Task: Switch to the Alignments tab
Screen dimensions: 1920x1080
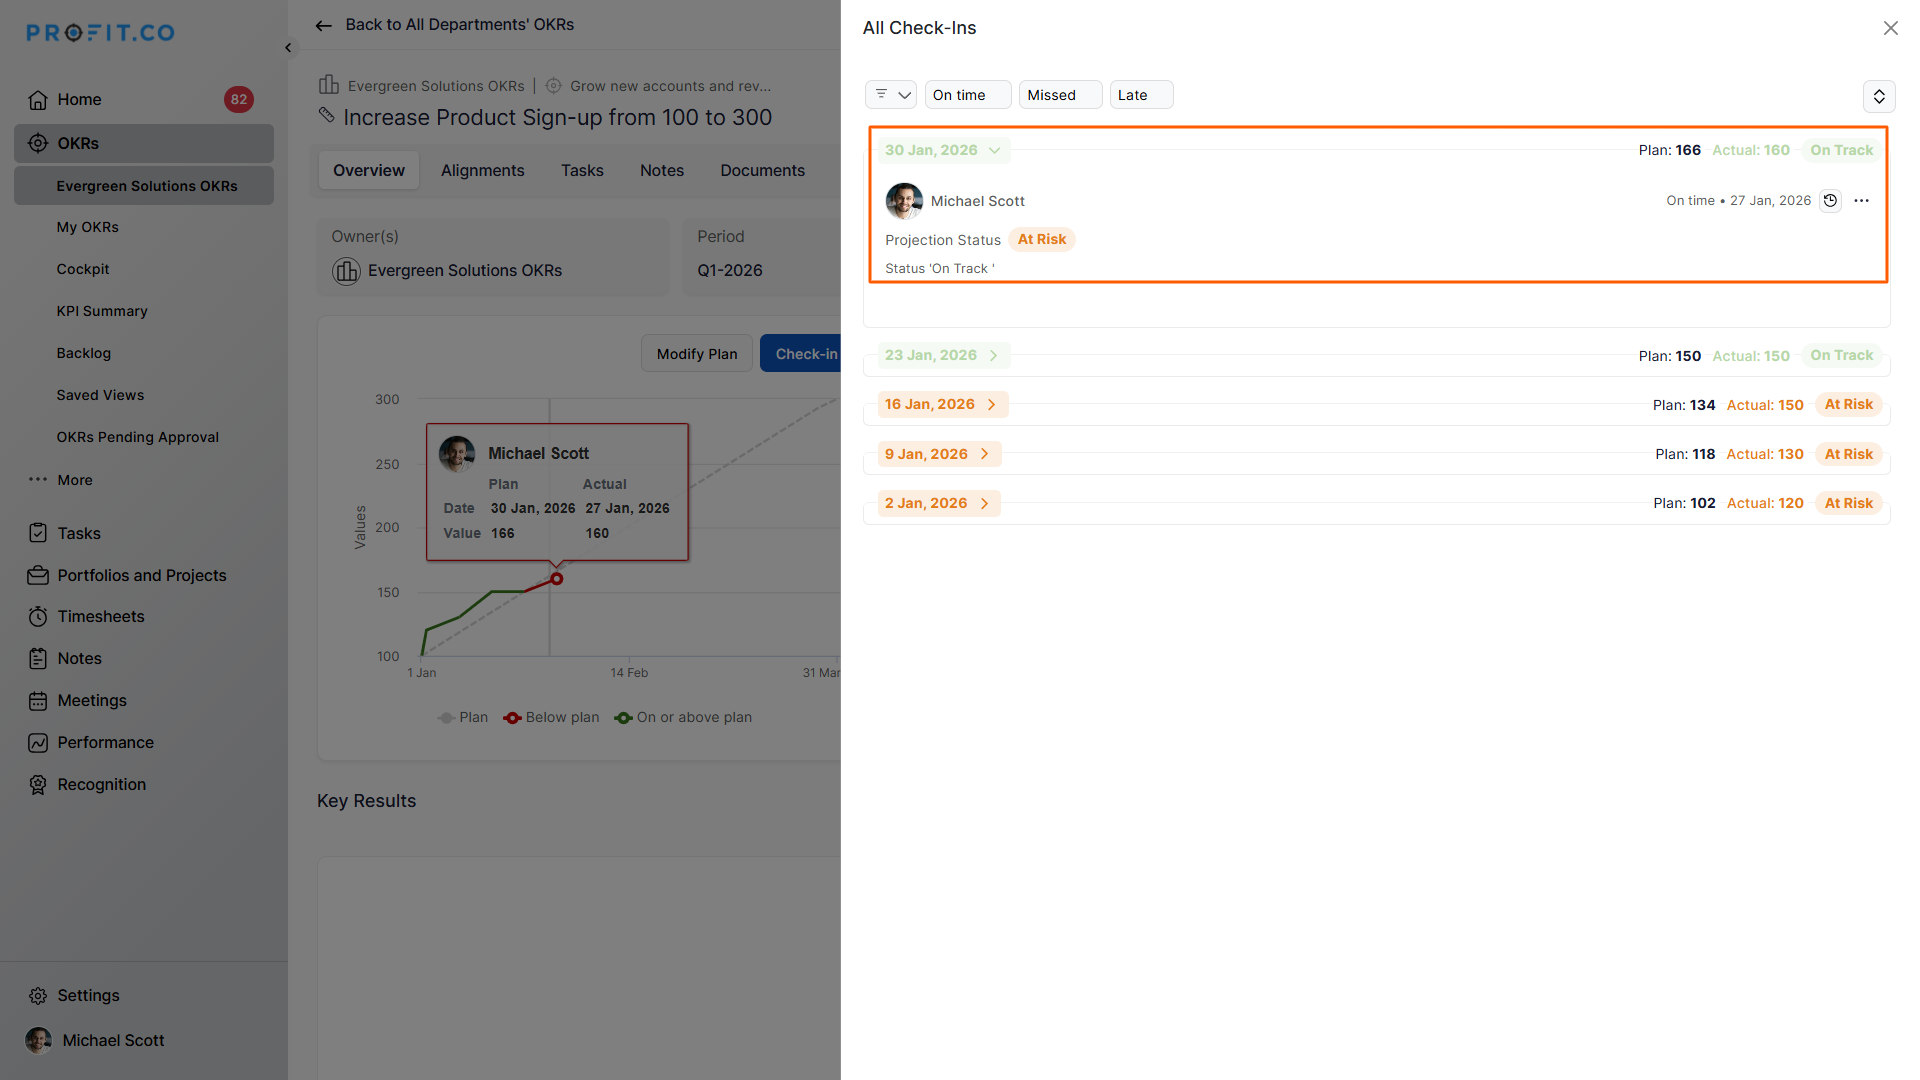Action: (482, 170)
